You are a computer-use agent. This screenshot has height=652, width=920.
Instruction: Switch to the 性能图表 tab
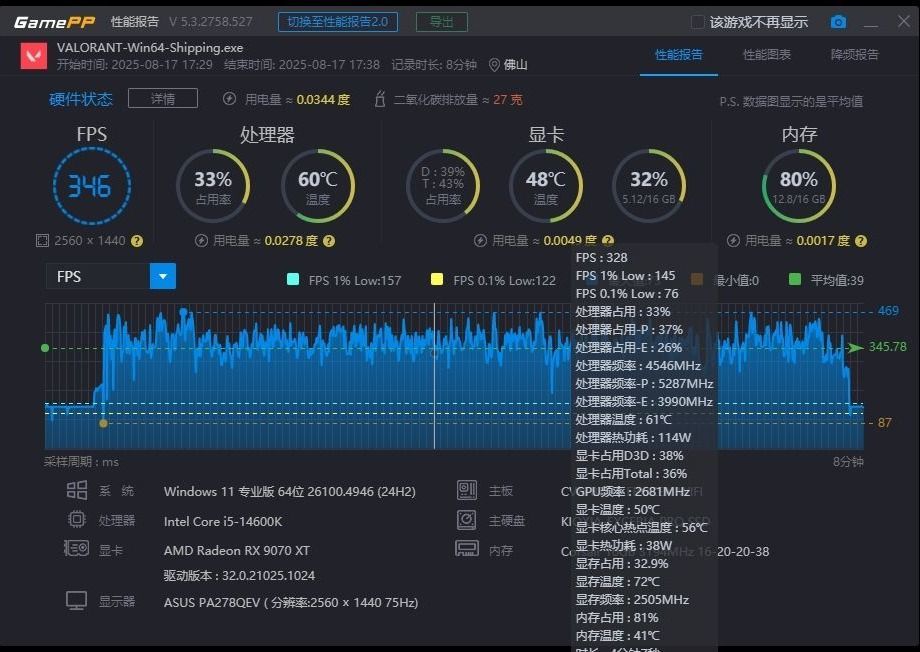[x=767, y=55]
